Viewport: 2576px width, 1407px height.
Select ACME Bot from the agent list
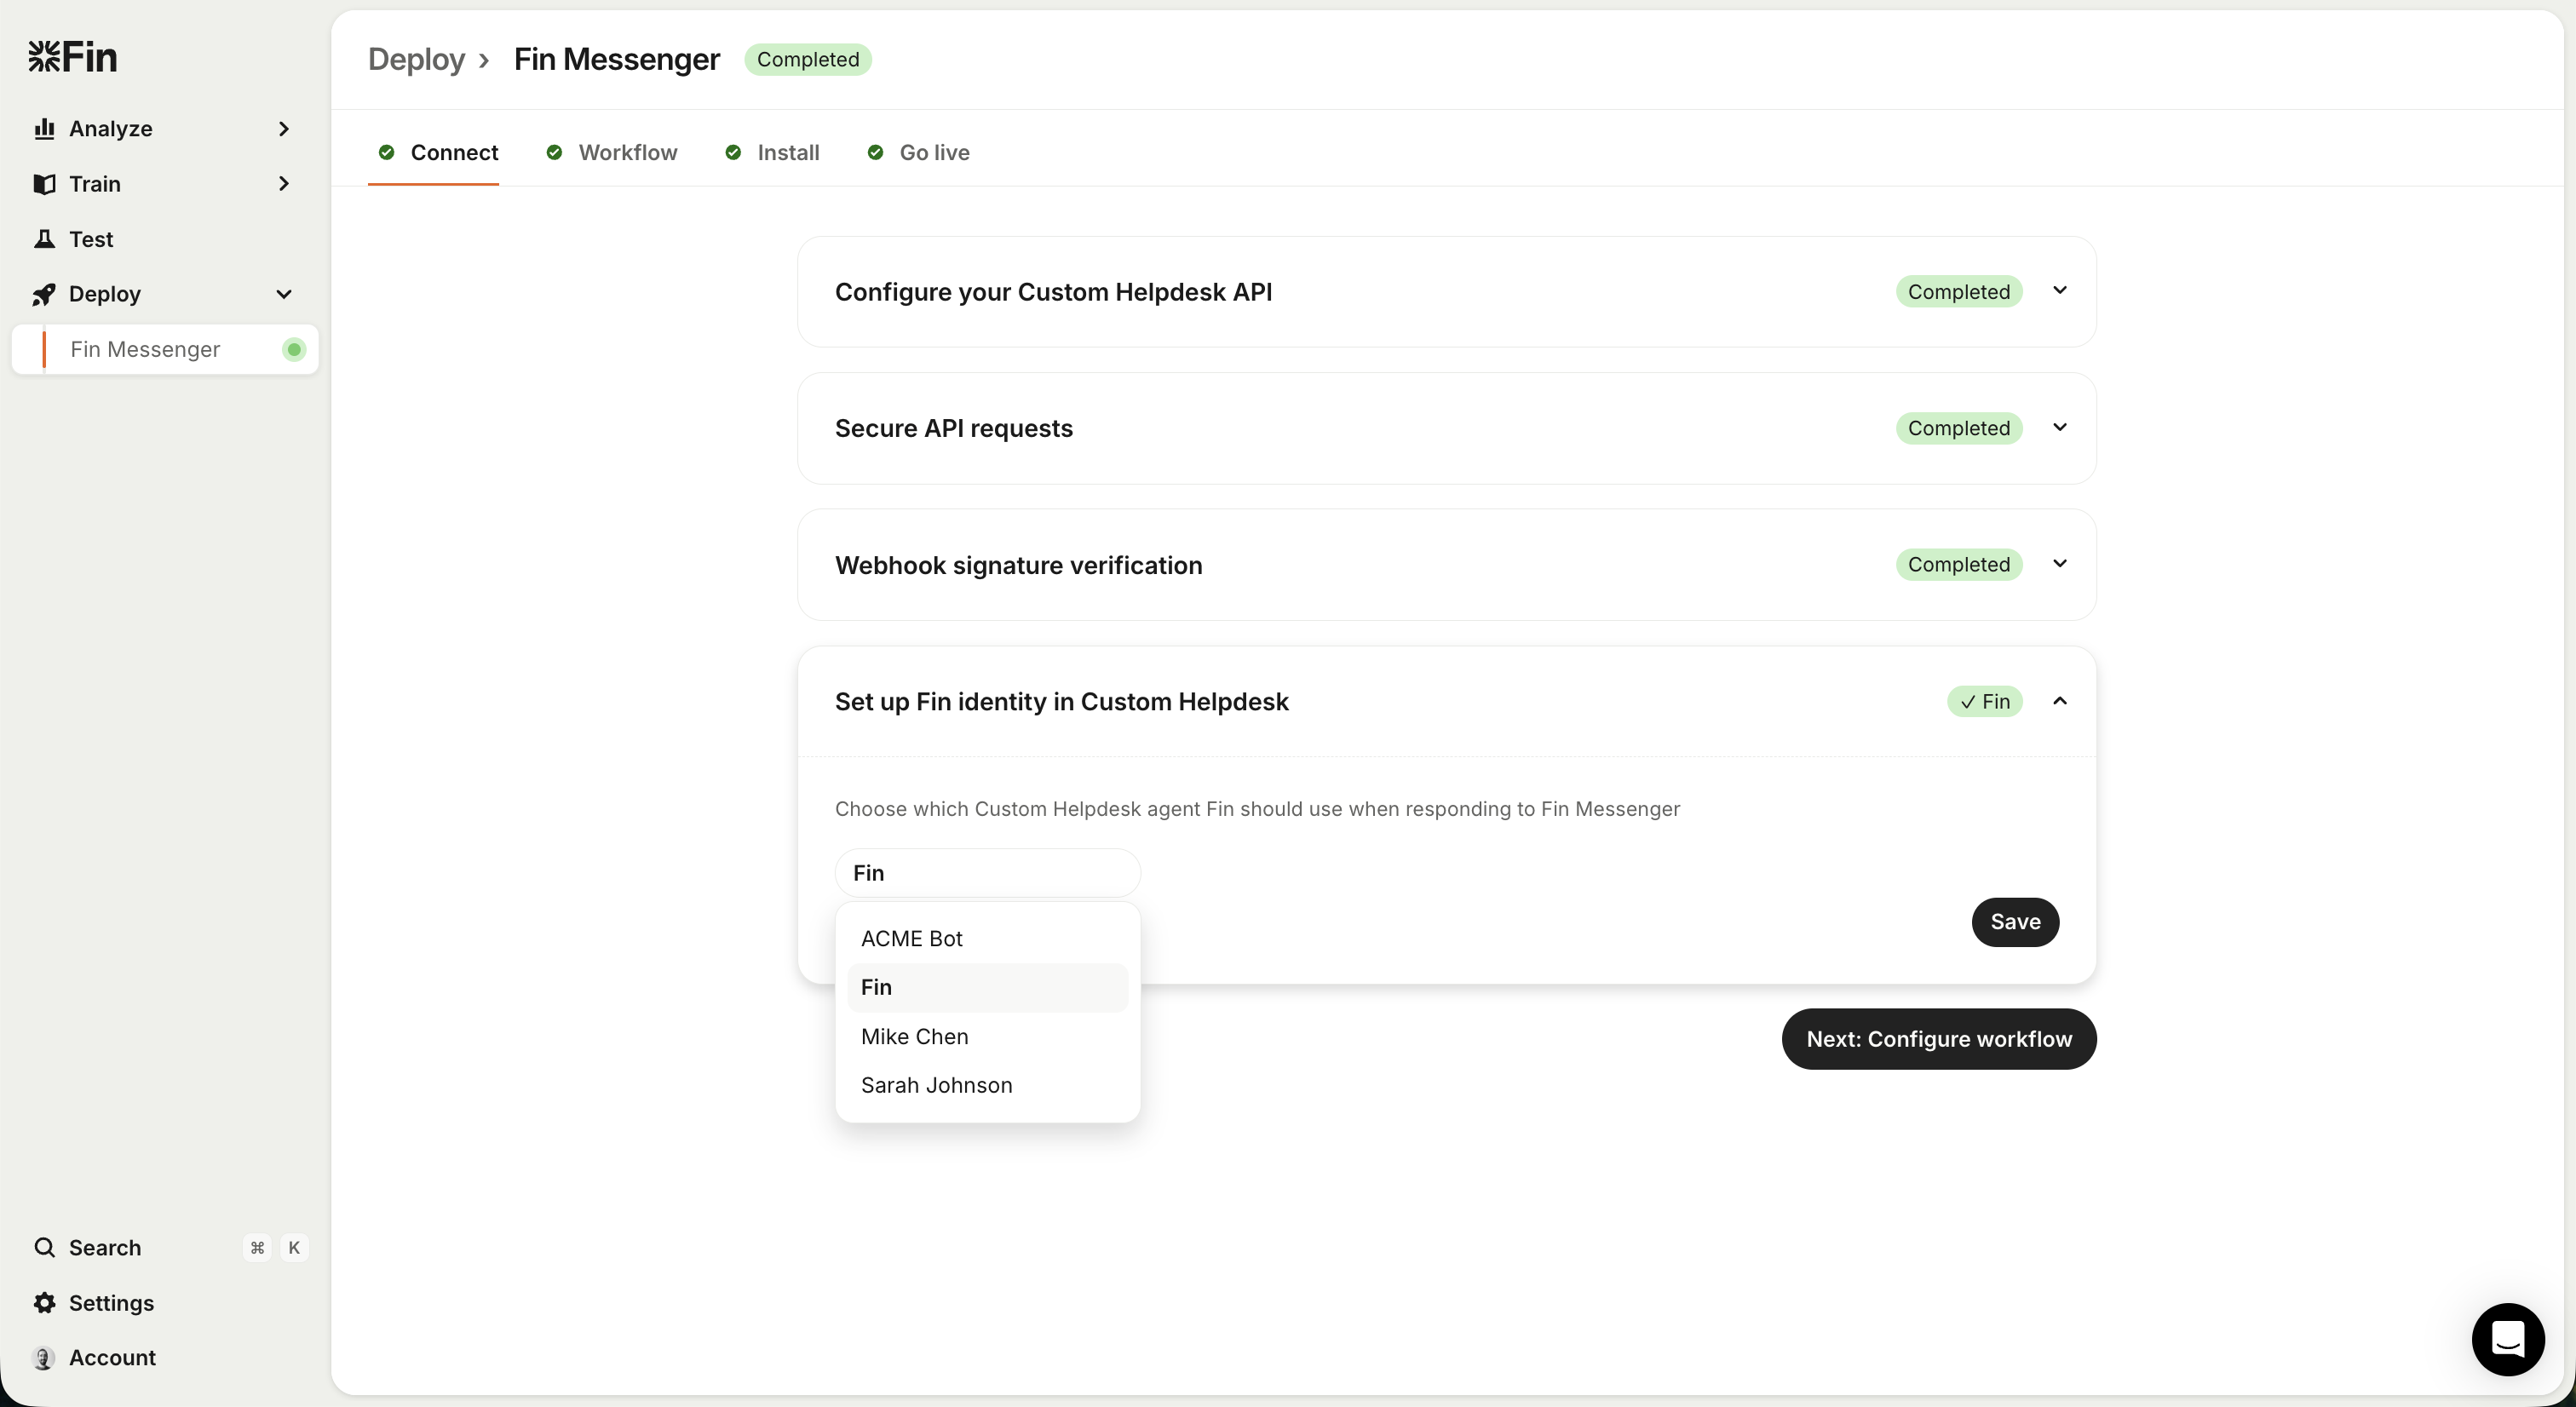point(911,938)
